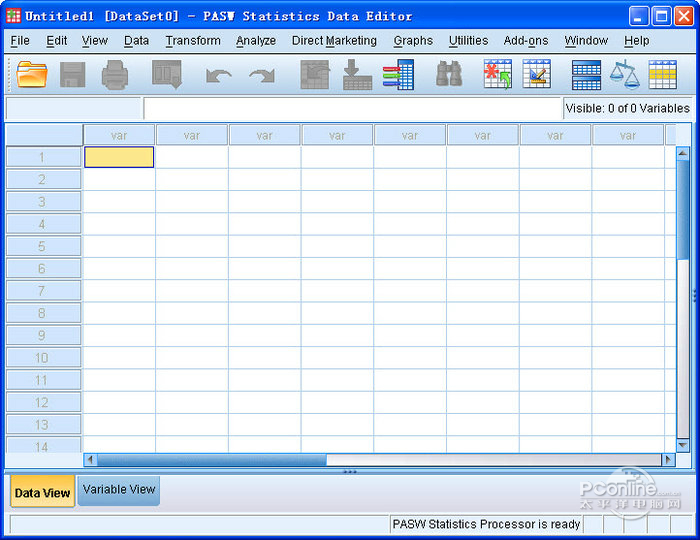This screenshot has width=700, height=540.
Task: Click the Select Cases icon
Action: 662,75
